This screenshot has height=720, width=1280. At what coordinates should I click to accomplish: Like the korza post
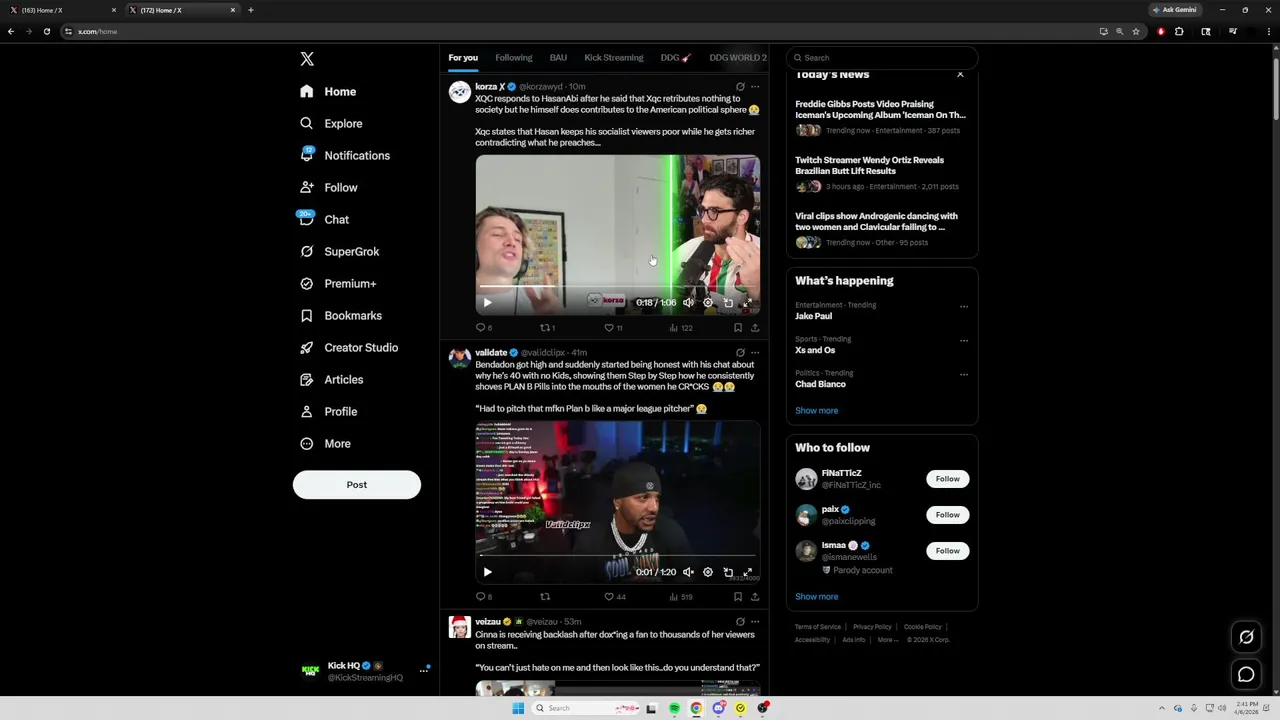pyautogui.click(x=613, y=327)
